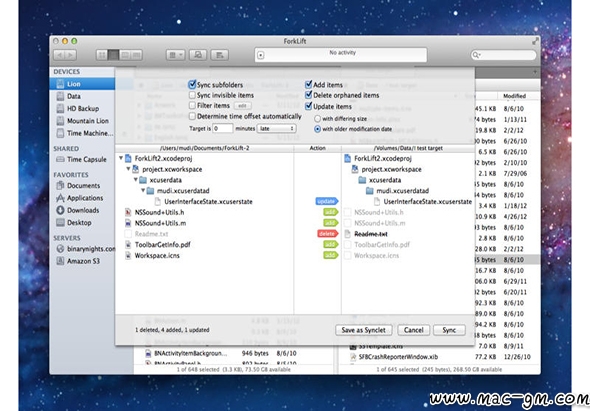Click add badge for NSSound+Utils.h

[x=331, y=212]
